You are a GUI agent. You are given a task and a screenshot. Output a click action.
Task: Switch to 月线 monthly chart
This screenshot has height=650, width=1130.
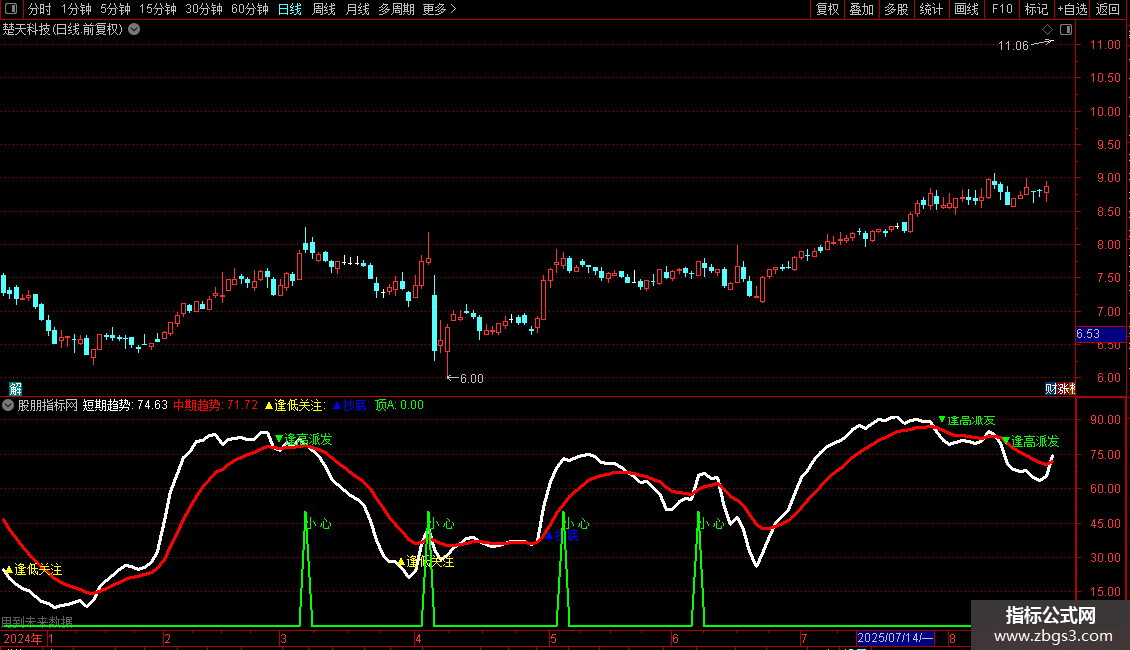coord(357,9)
